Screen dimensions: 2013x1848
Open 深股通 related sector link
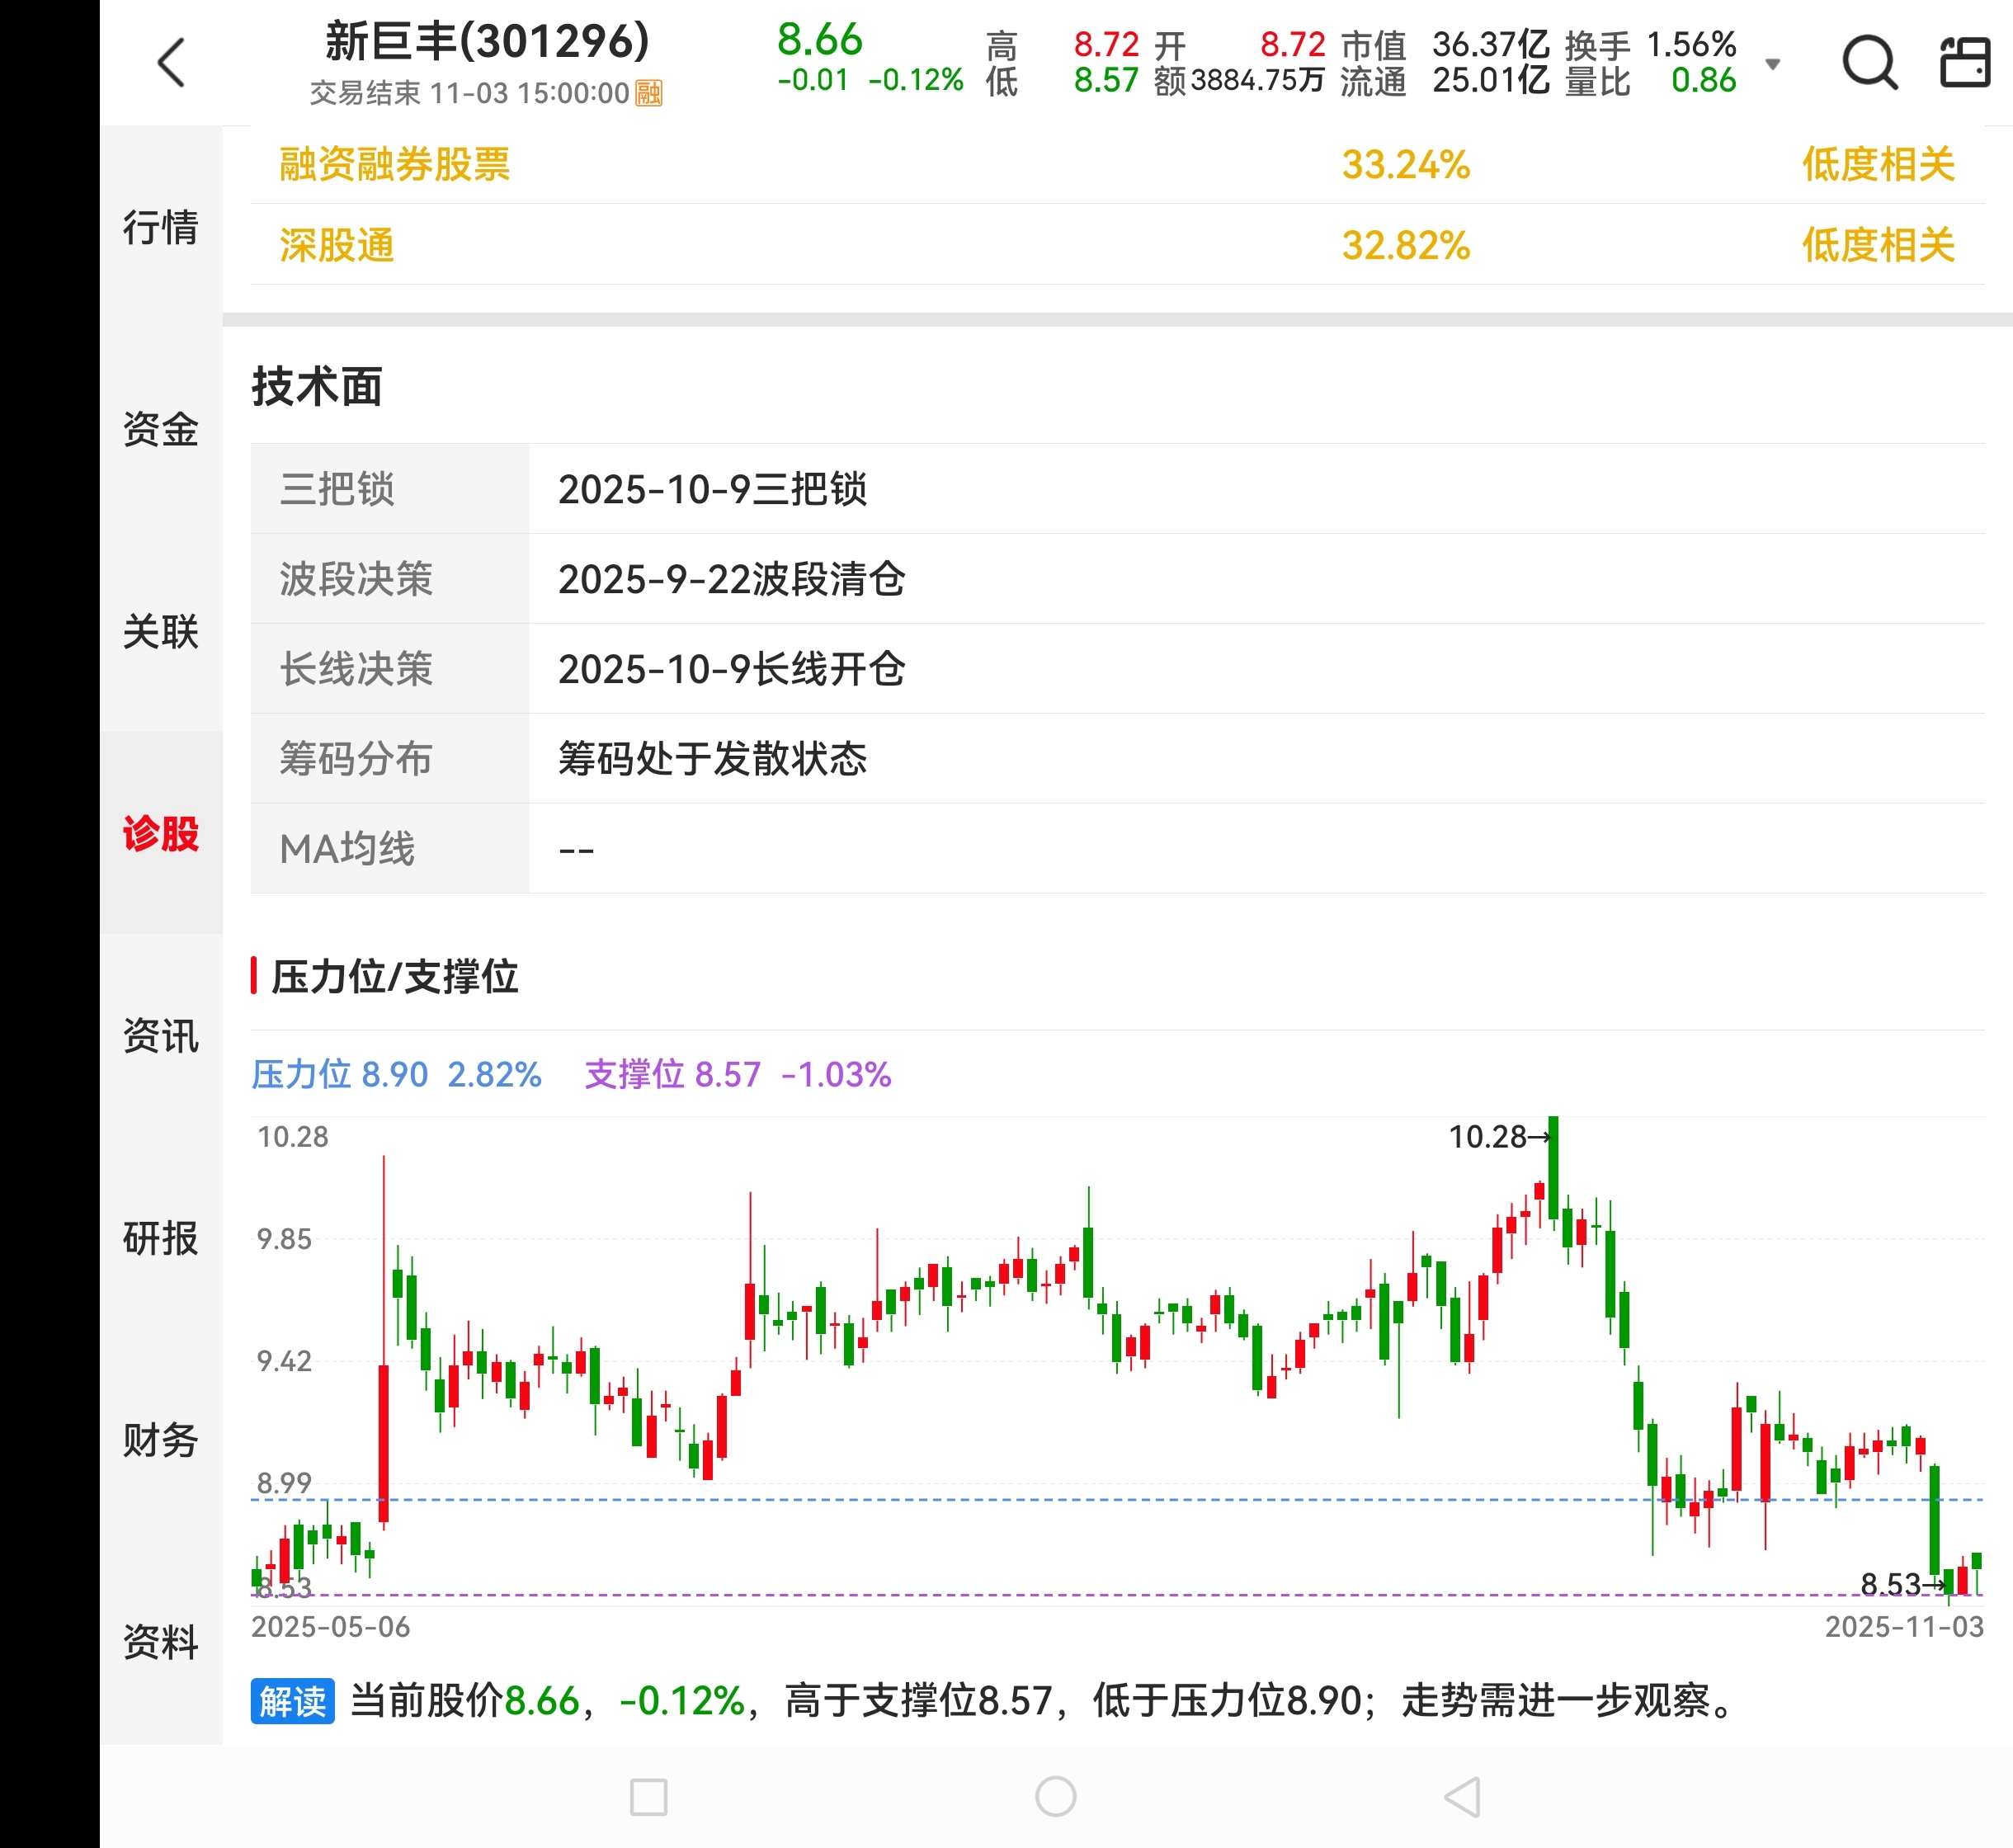coord(336,245)
